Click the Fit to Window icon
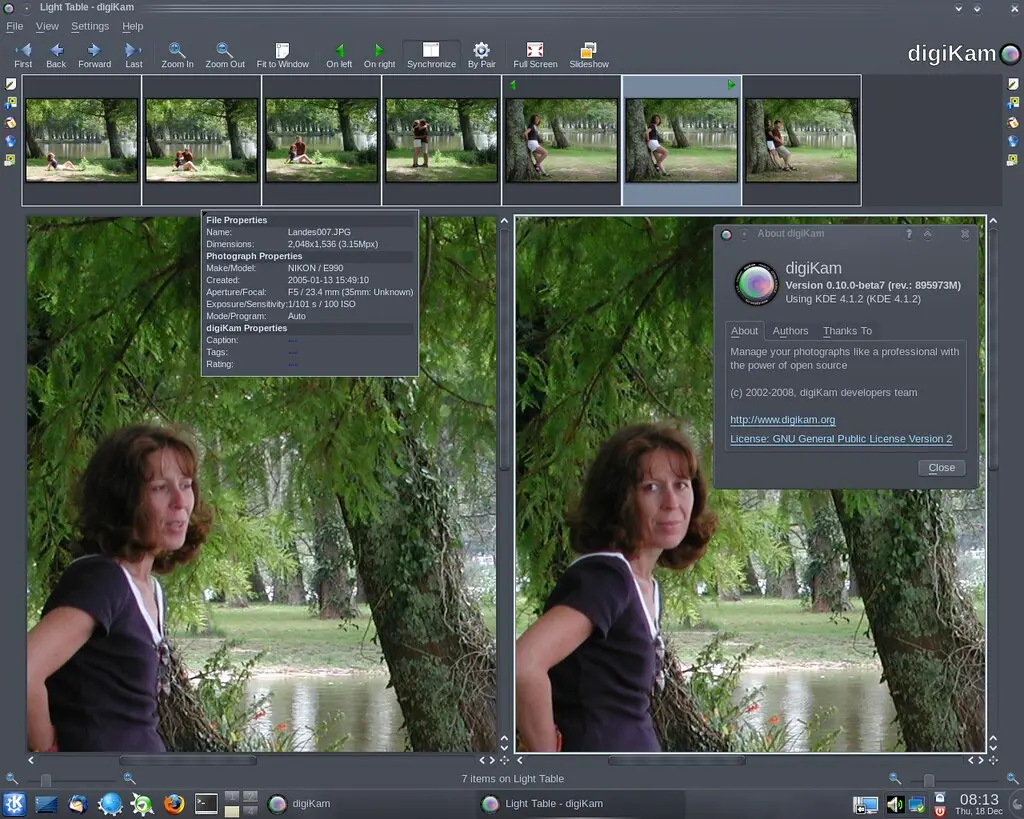 click(280, 52)
